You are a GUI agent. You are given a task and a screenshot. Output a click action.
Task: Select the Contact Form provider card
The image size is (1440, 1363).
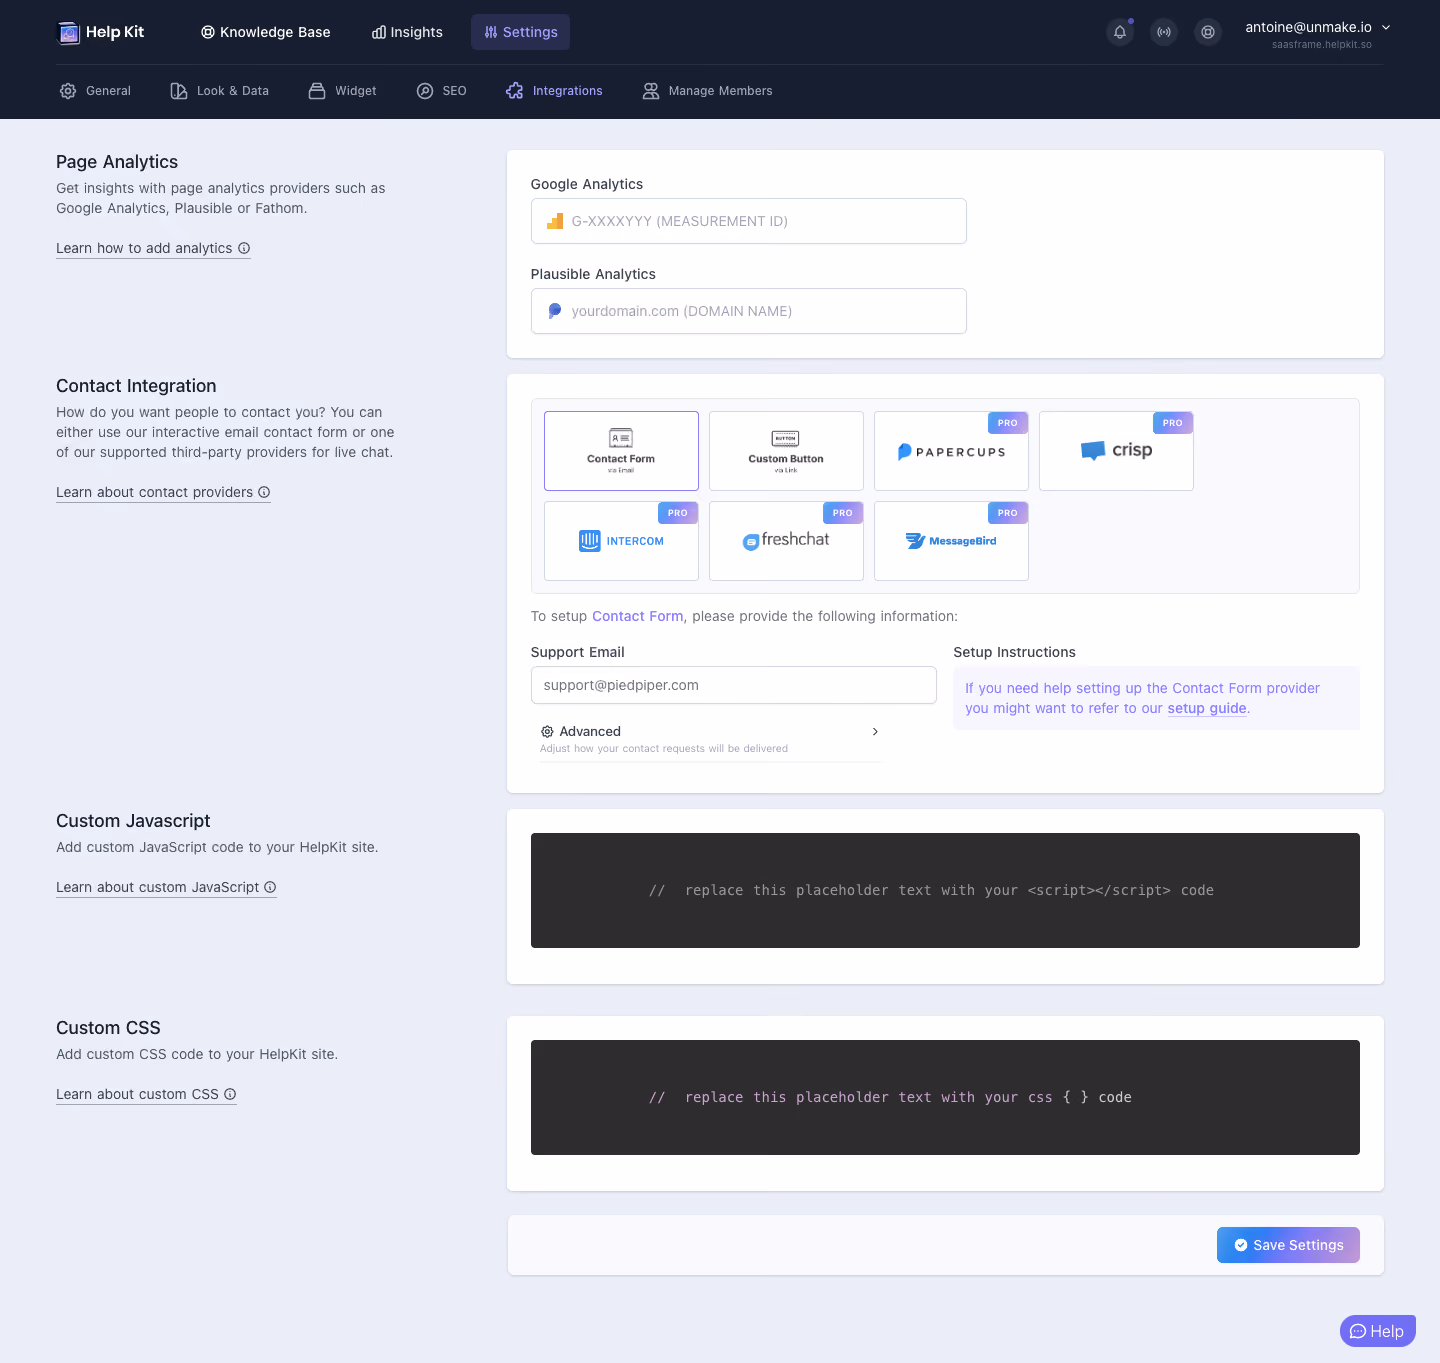(x=621, y=451)
